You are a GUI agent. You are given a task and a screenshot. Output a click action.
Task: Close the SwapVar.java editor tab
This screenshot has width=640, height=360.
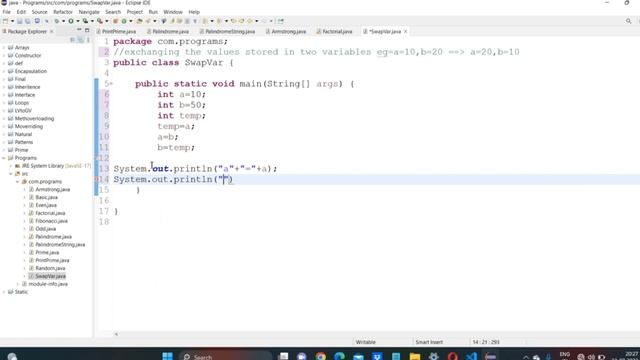[405, 31]
